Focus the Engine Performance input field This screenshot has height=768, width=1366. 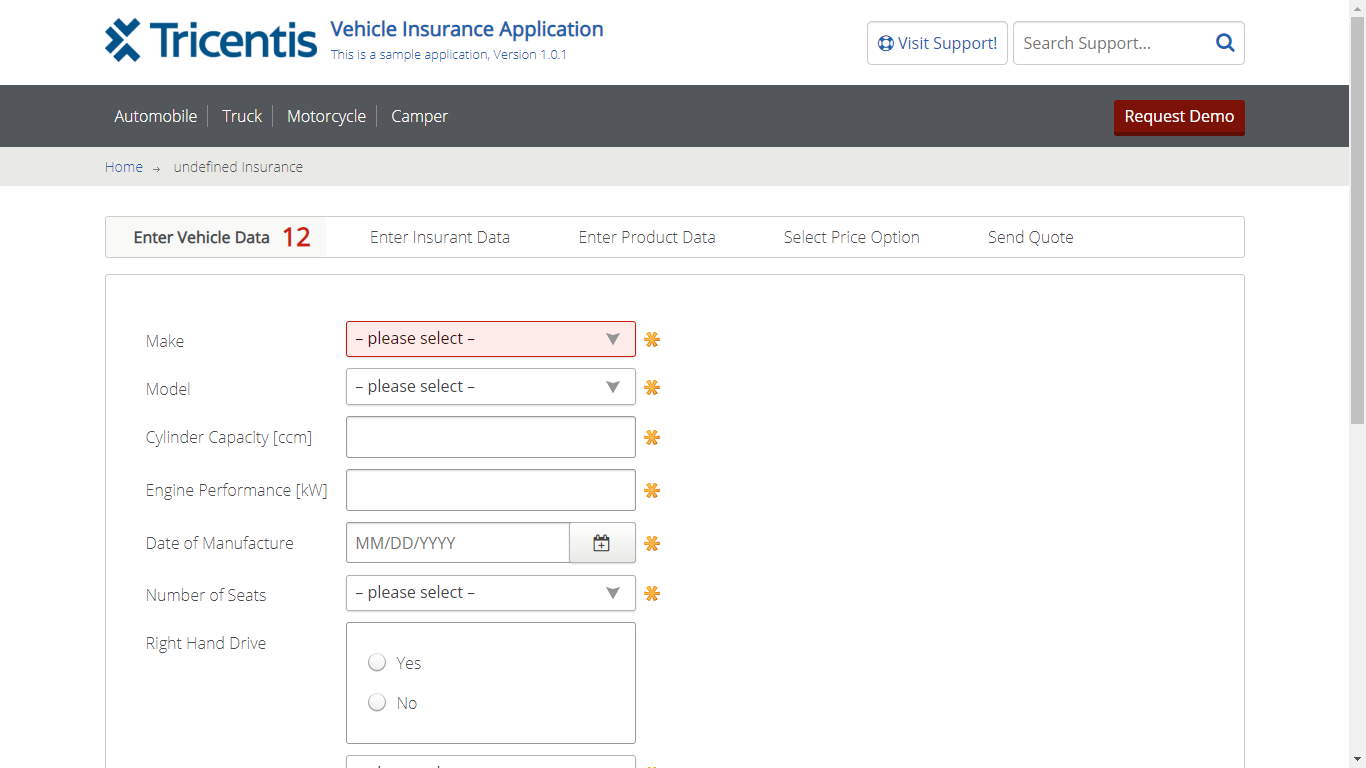pos(491,490)
